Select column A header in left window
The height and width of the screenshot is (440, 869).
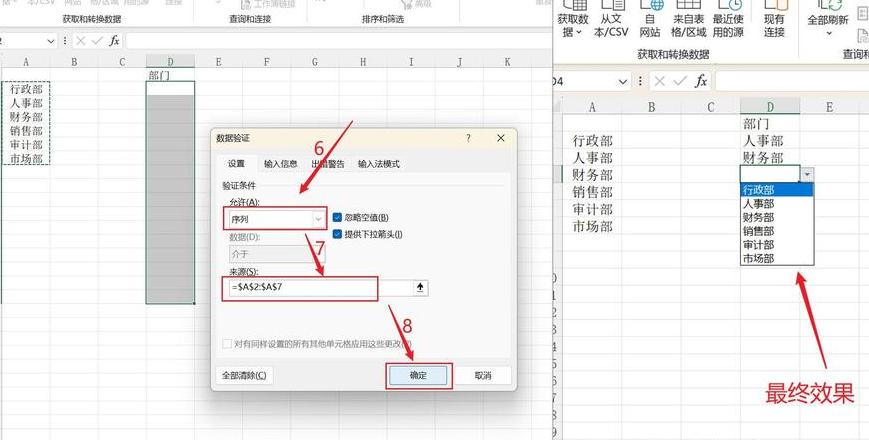tap(25, 62)
